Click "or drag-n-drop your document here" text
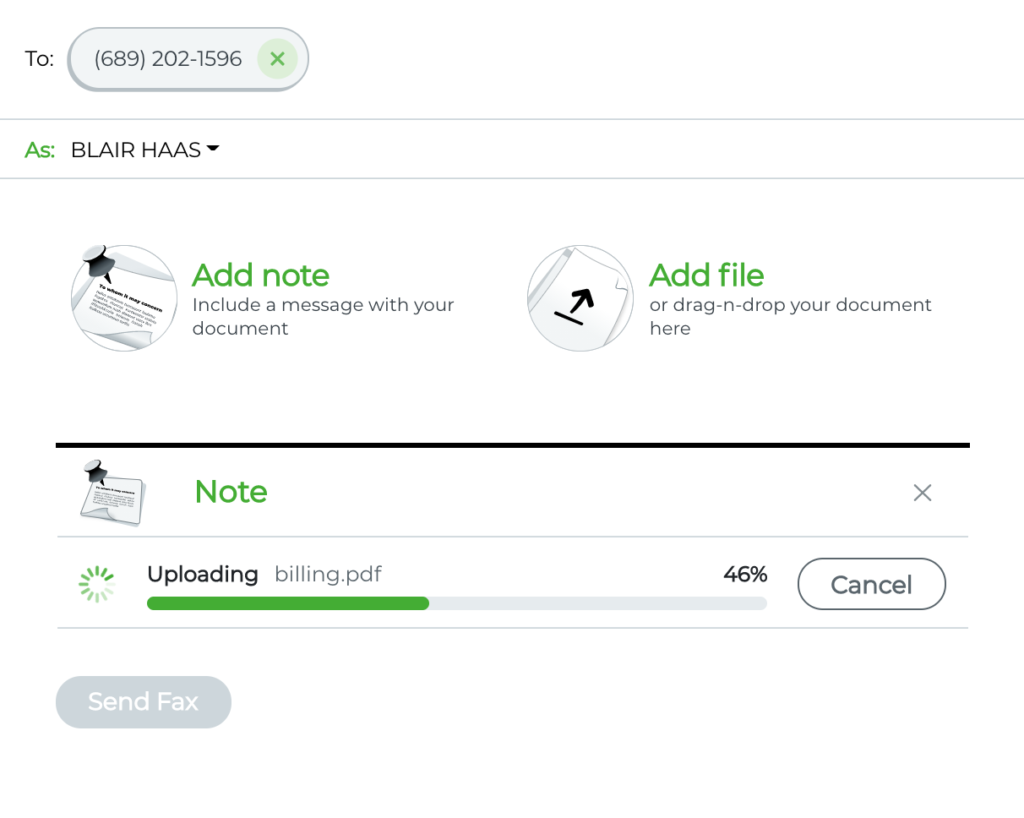The width and height of the screenshot is (1024, 818). click(790, 316)
